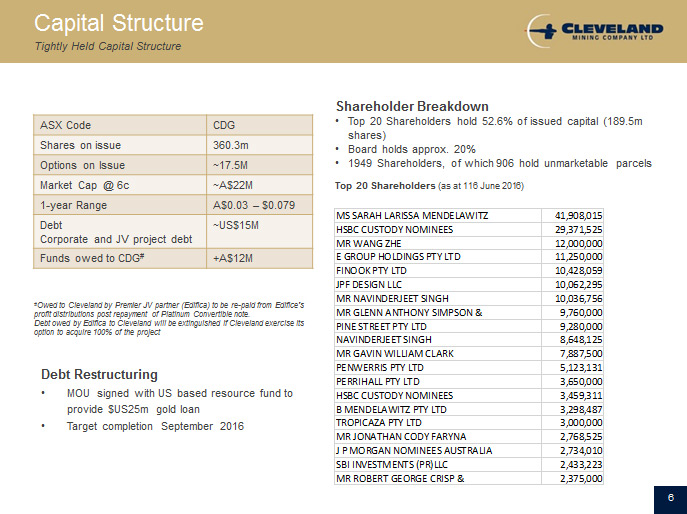
Task: Click the 2,375,000 share count
Action: click(581, 479)
